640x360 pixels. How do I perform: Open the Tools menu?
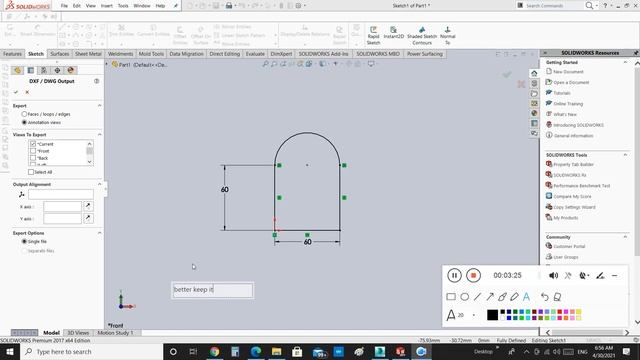coord(123,6)
